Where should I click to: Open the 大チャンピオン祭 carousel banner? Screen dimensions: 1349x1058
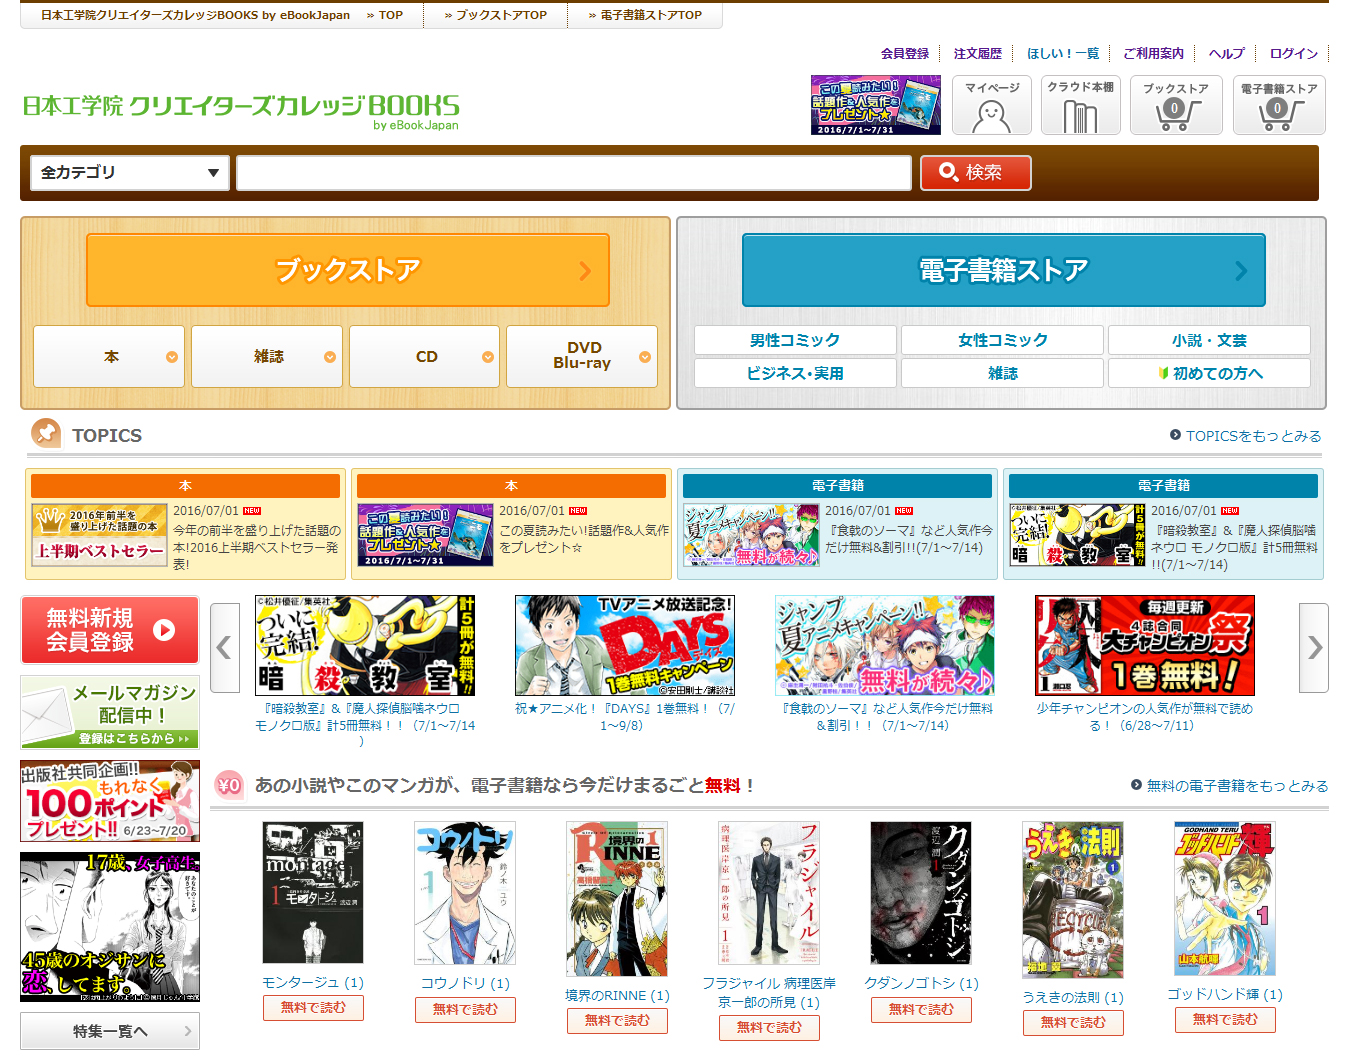tap(1145, 645)
